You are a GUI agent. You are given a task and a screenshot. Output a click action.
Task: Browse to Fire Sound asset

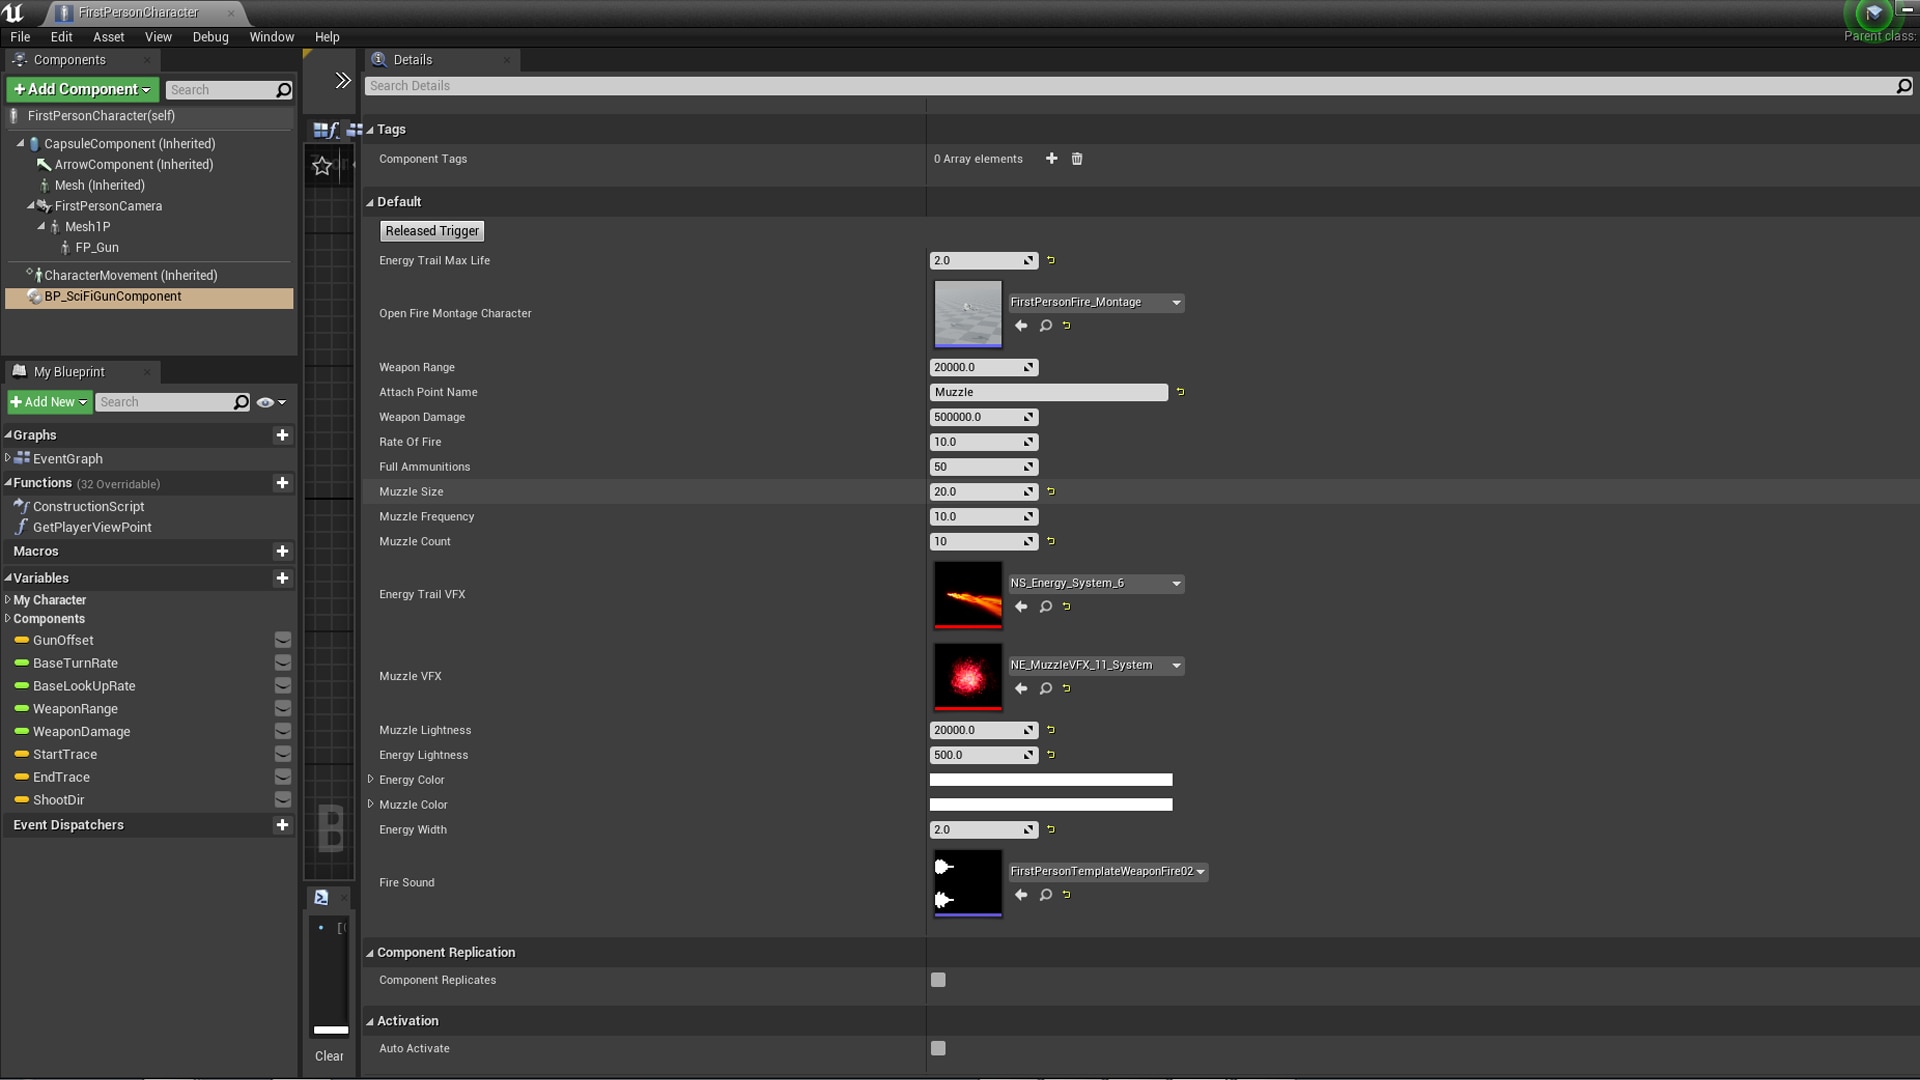[x=1045, y=895]
